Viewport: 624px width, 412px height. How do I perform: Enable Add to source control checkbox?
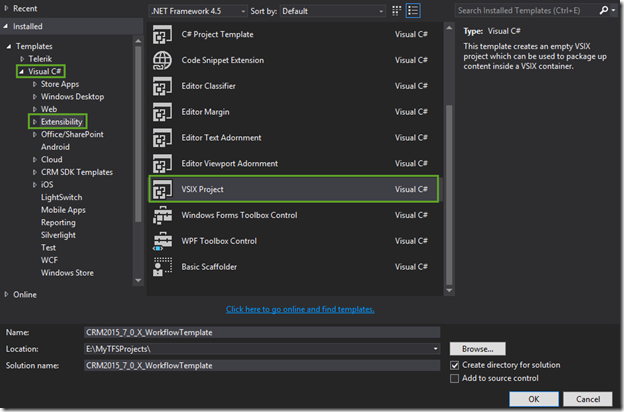click(x=454, y=378)
